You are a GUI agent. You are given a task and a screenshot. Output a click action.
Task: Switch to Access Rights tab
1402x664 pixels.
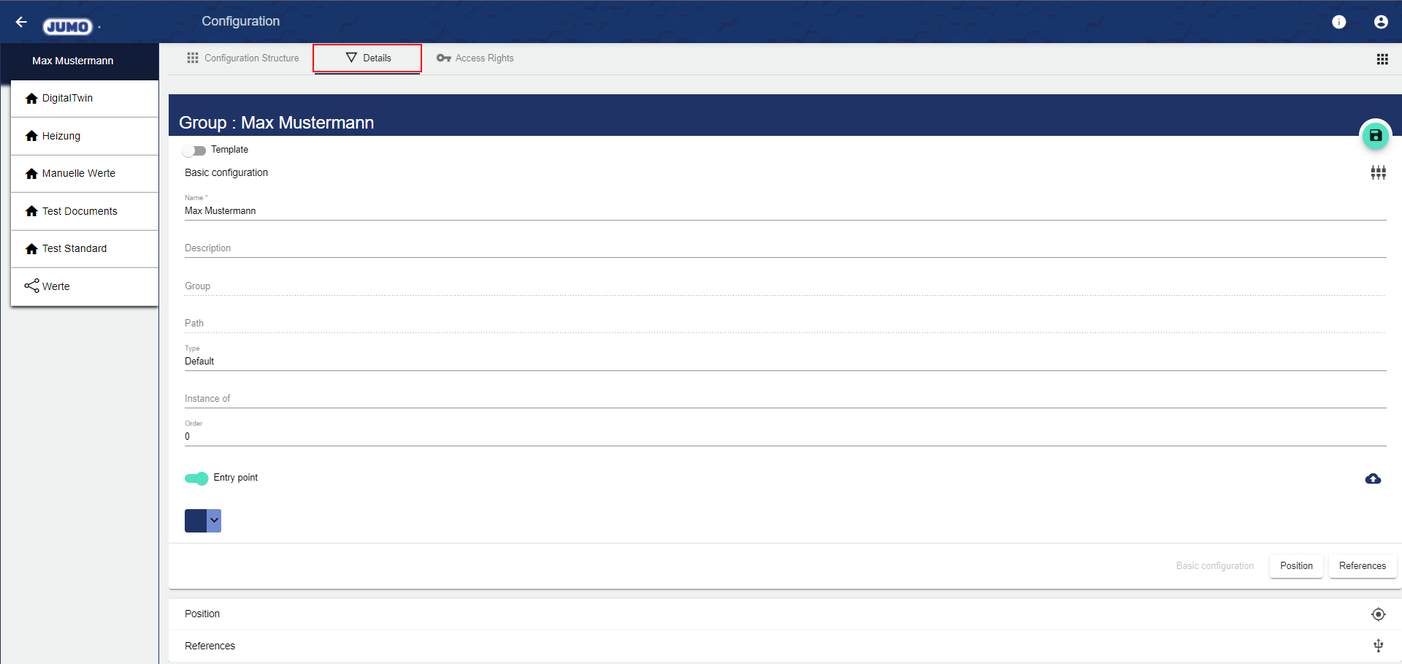coord(475,58)
